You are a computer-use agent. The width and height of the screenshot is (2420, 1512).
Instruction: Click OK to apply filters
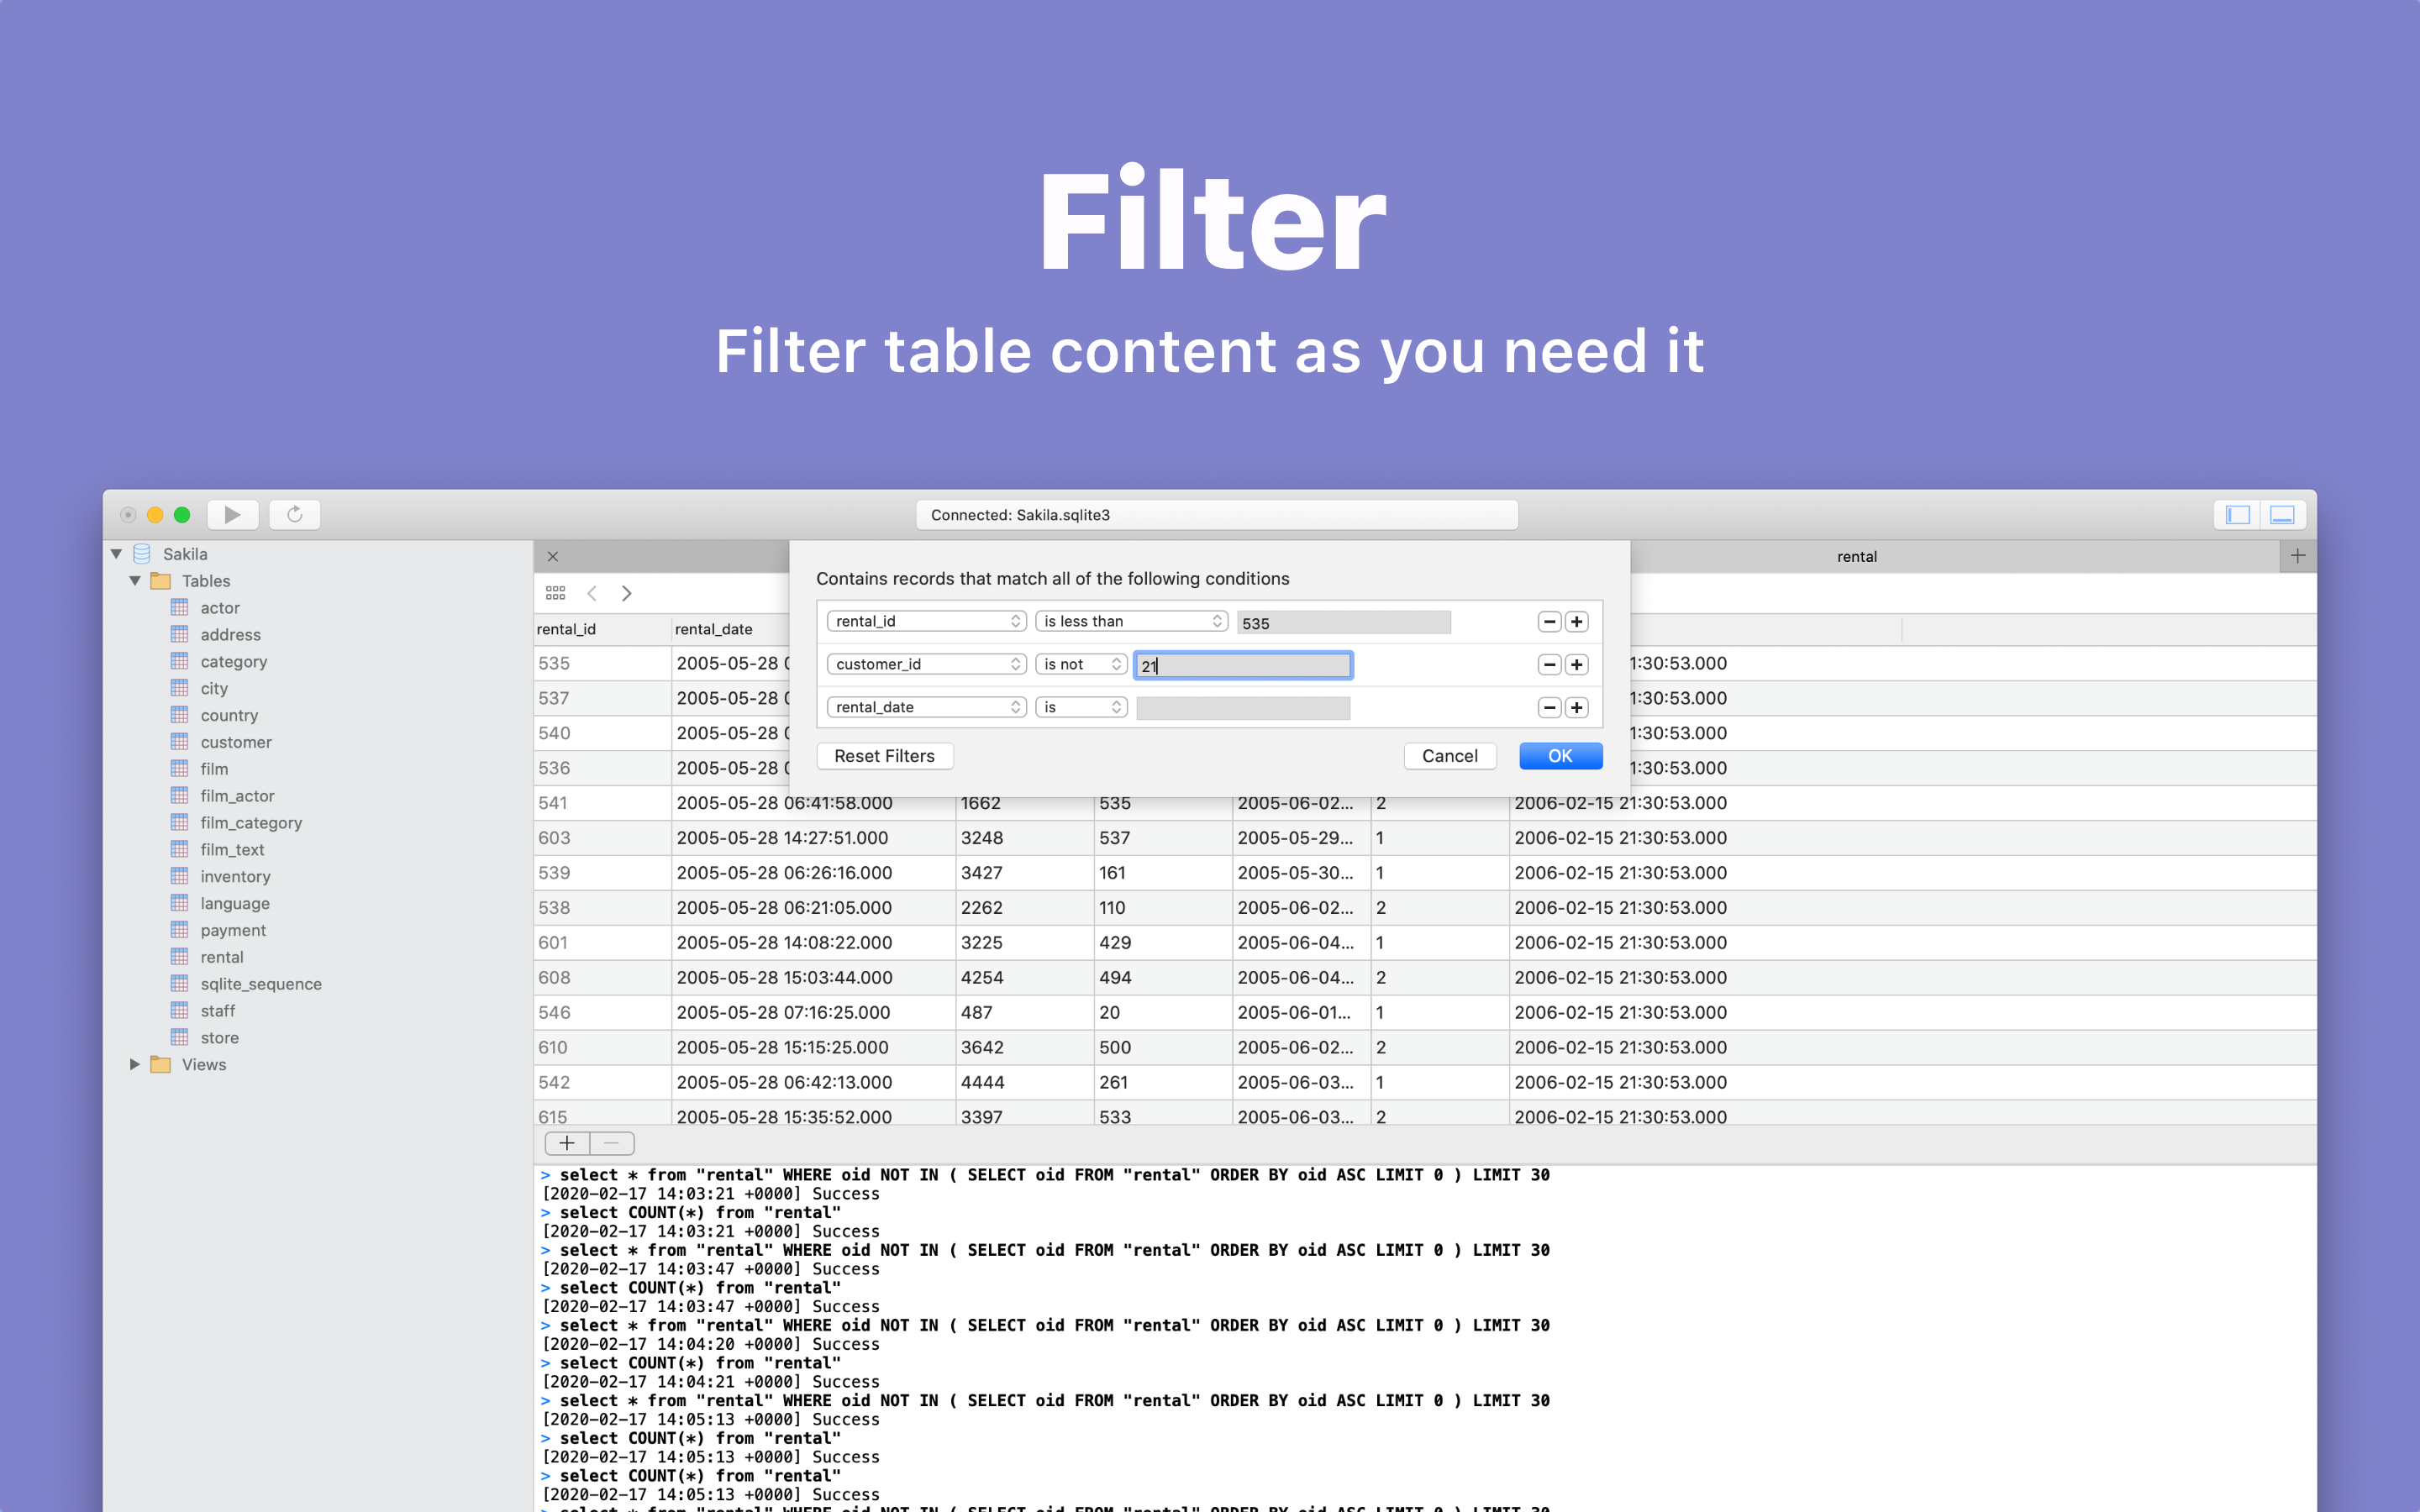(1560, 756)
